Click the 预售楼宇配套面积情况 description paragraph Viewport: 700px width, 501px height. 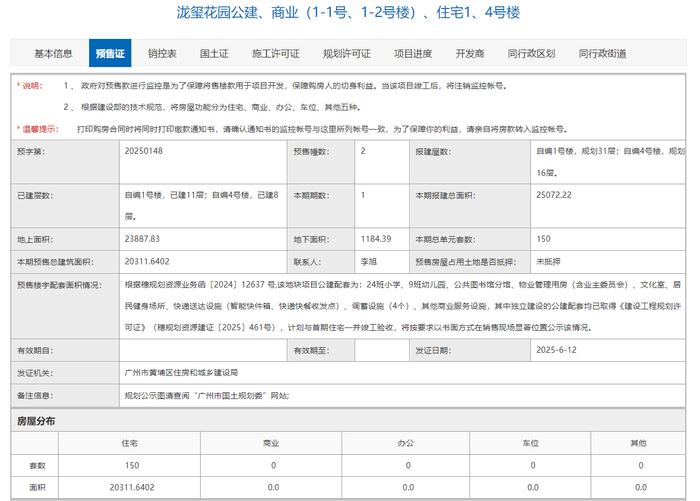[x=403, y=306]
